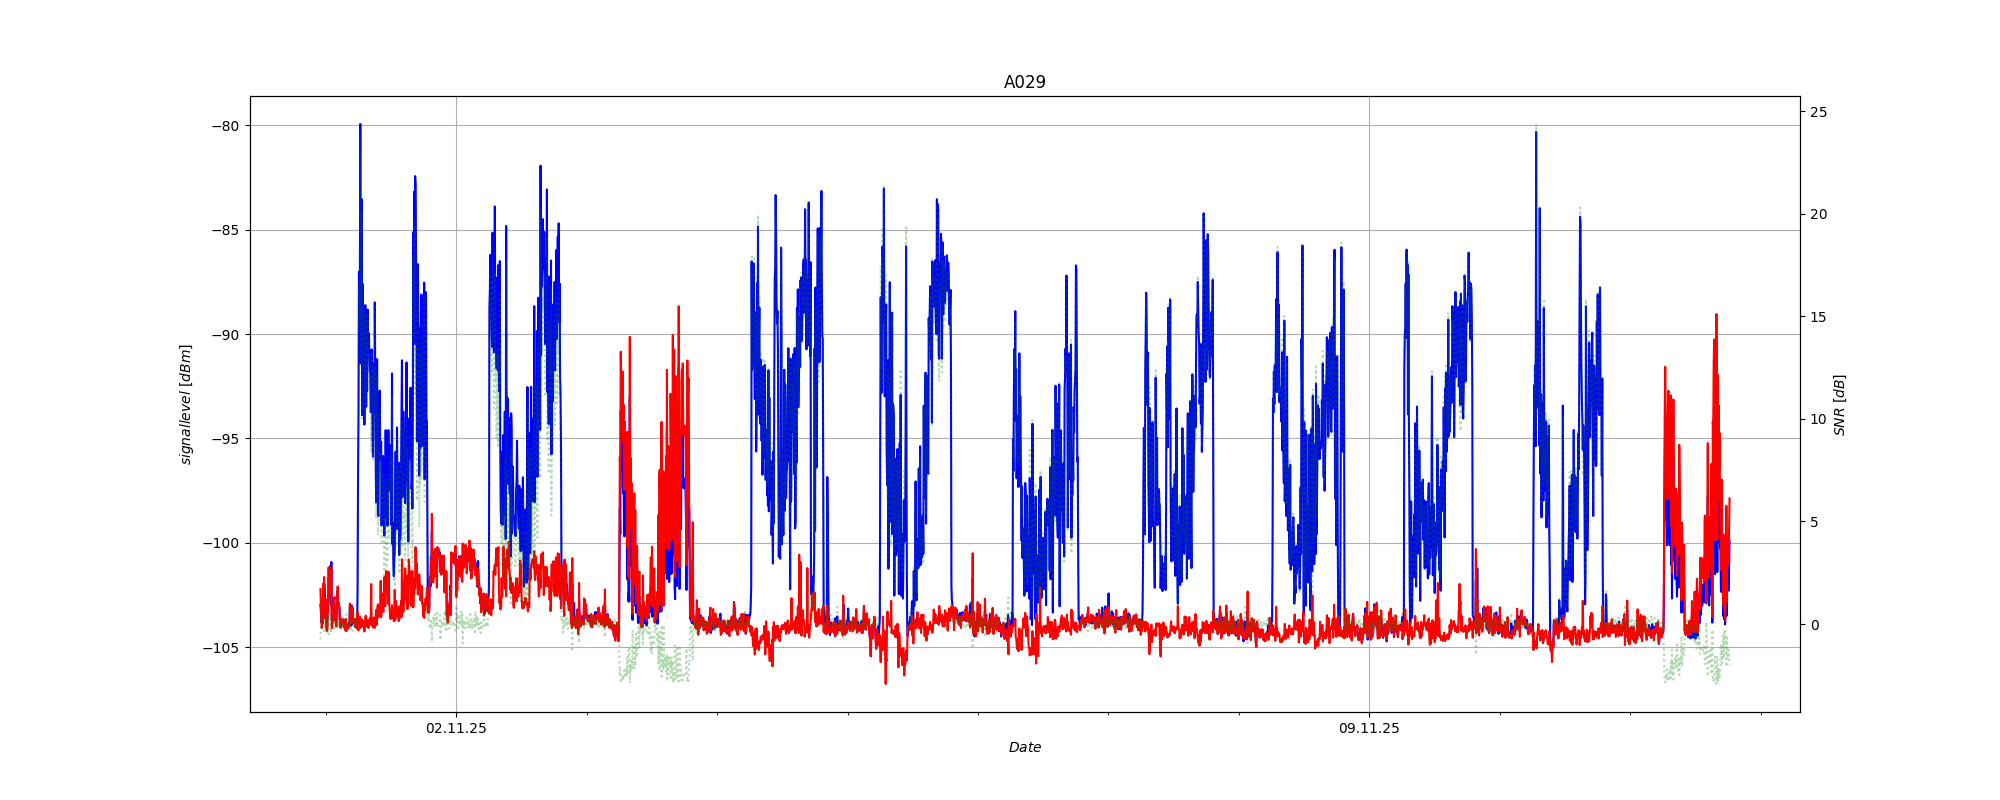The width and height of the screenshot is (2000, 800).
Task: Click the −95 tick on left axis
Action: pos(225,439)
